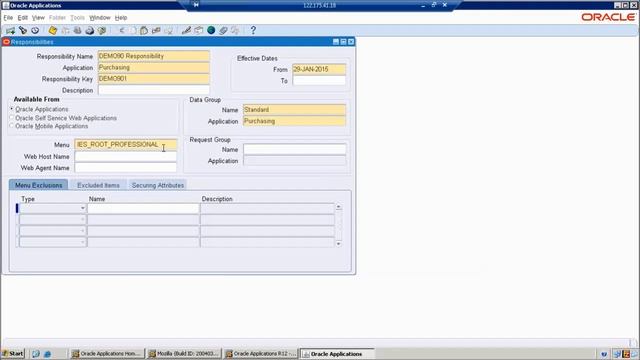Screen dimensions: 640x360
Task: Switch to the Securing Attributes tab
Action: 158,185
